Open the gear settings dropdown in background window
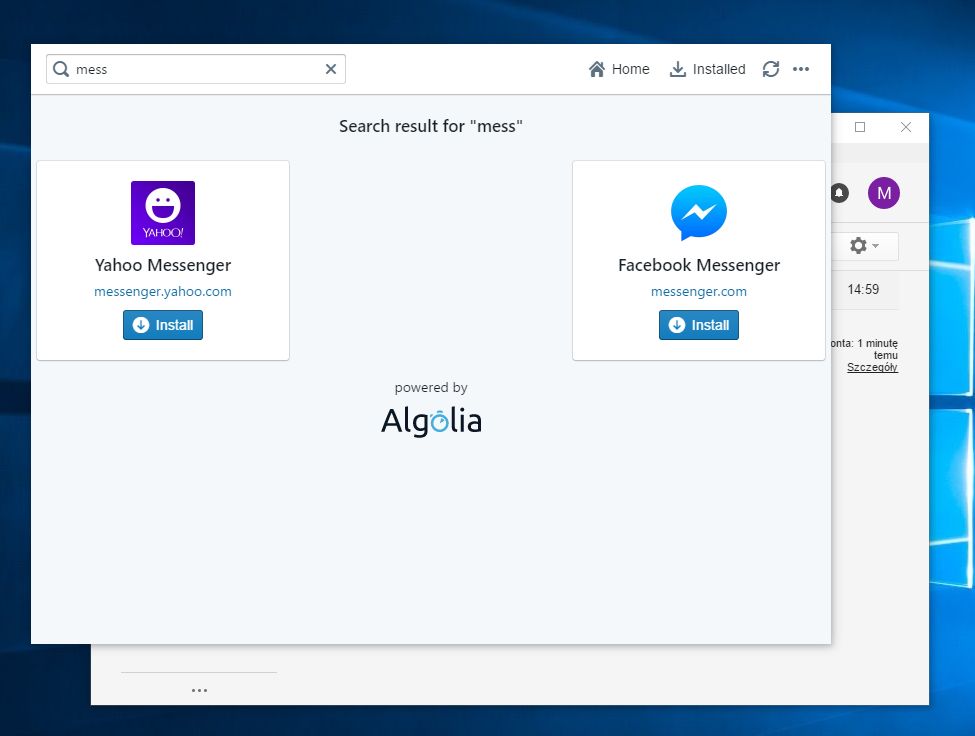Viewport: 975px width, 736px height. coord(864,246)
